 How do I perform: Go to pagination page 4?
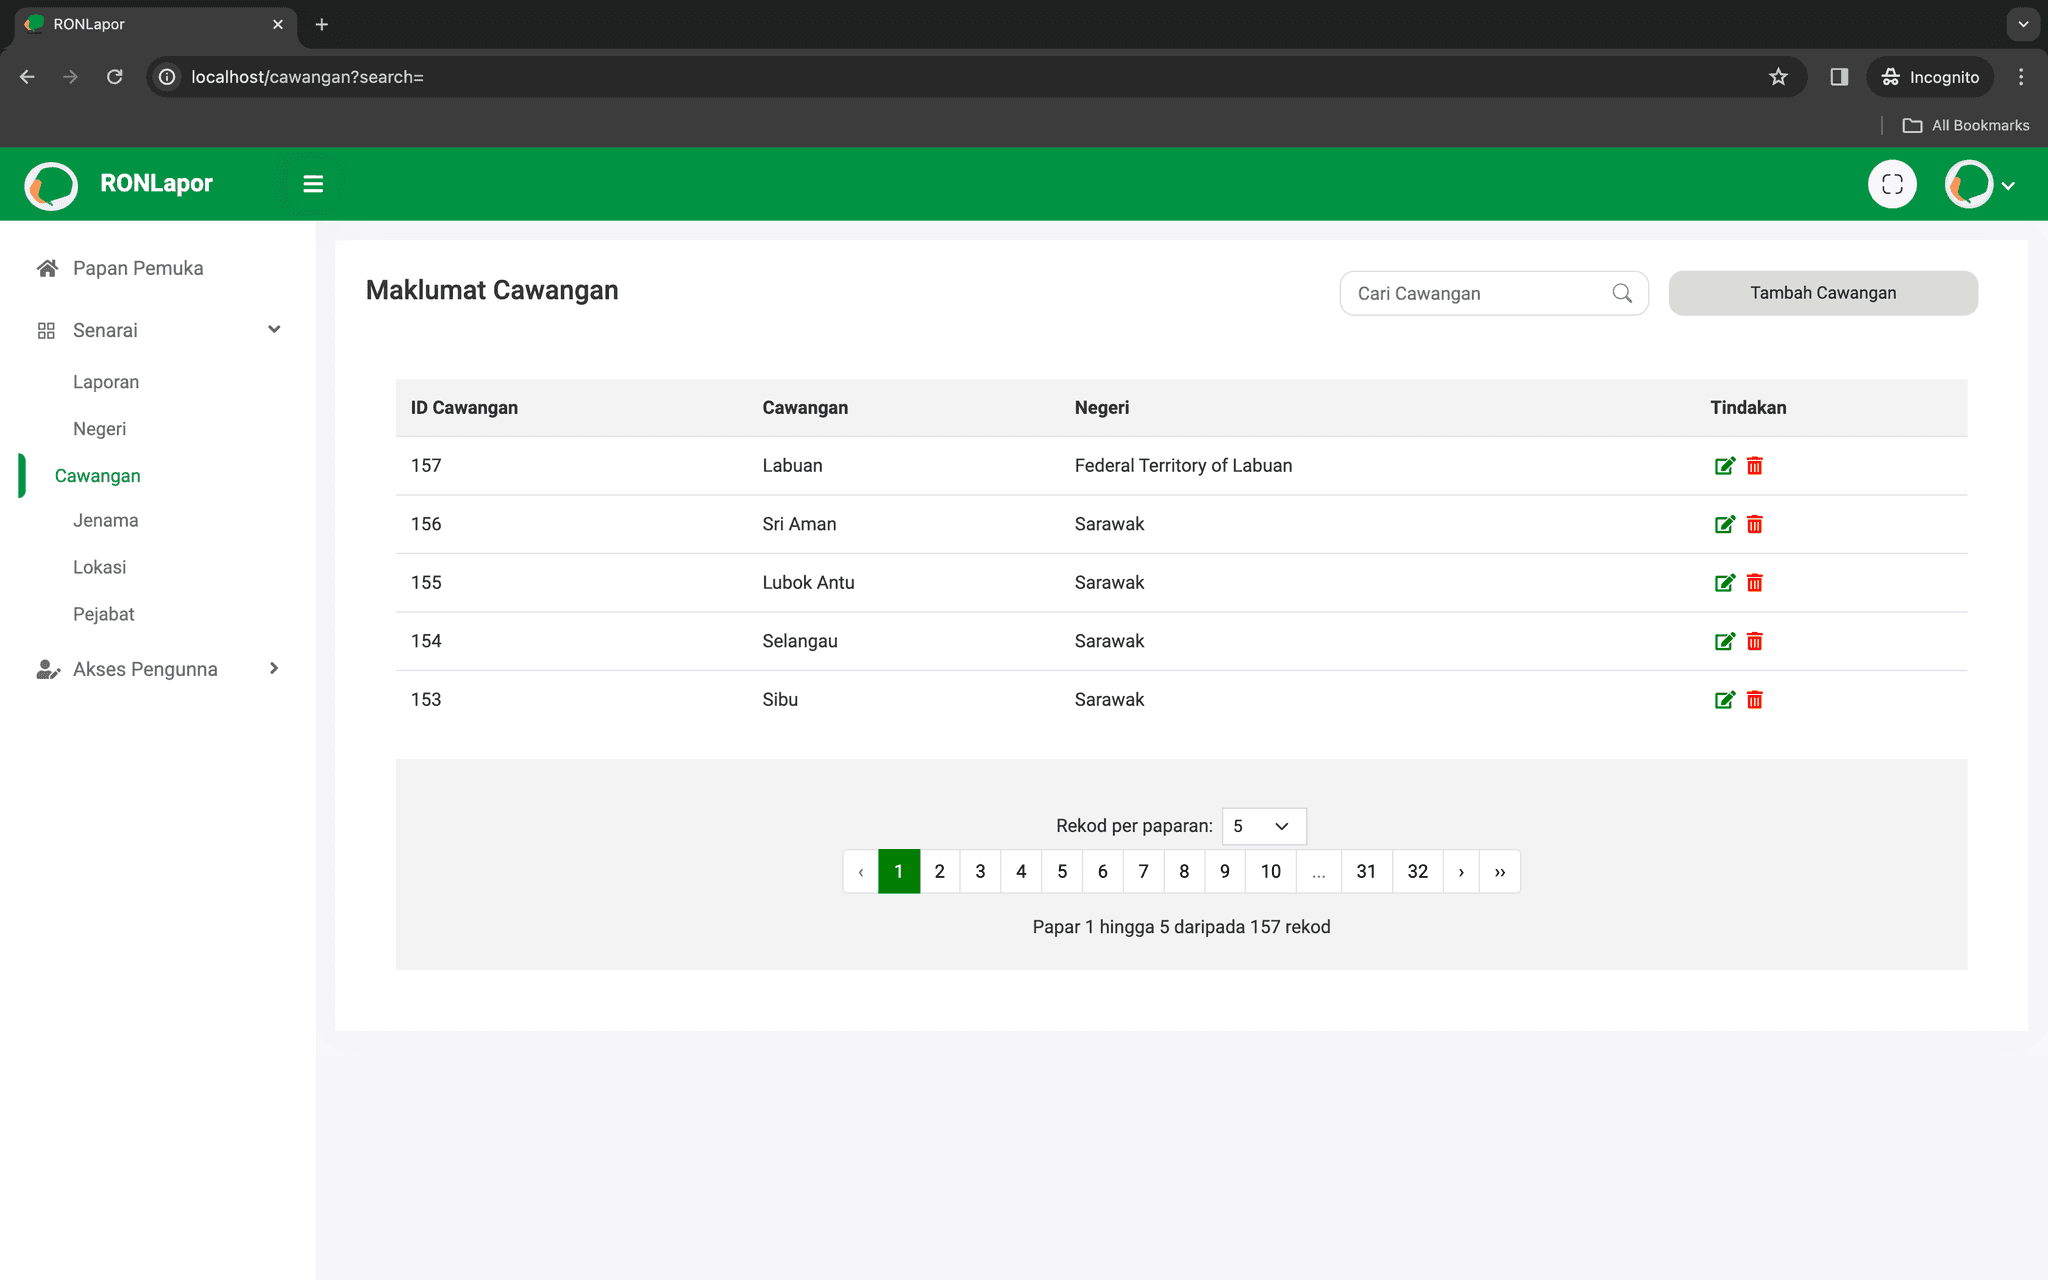[1021, 872]
